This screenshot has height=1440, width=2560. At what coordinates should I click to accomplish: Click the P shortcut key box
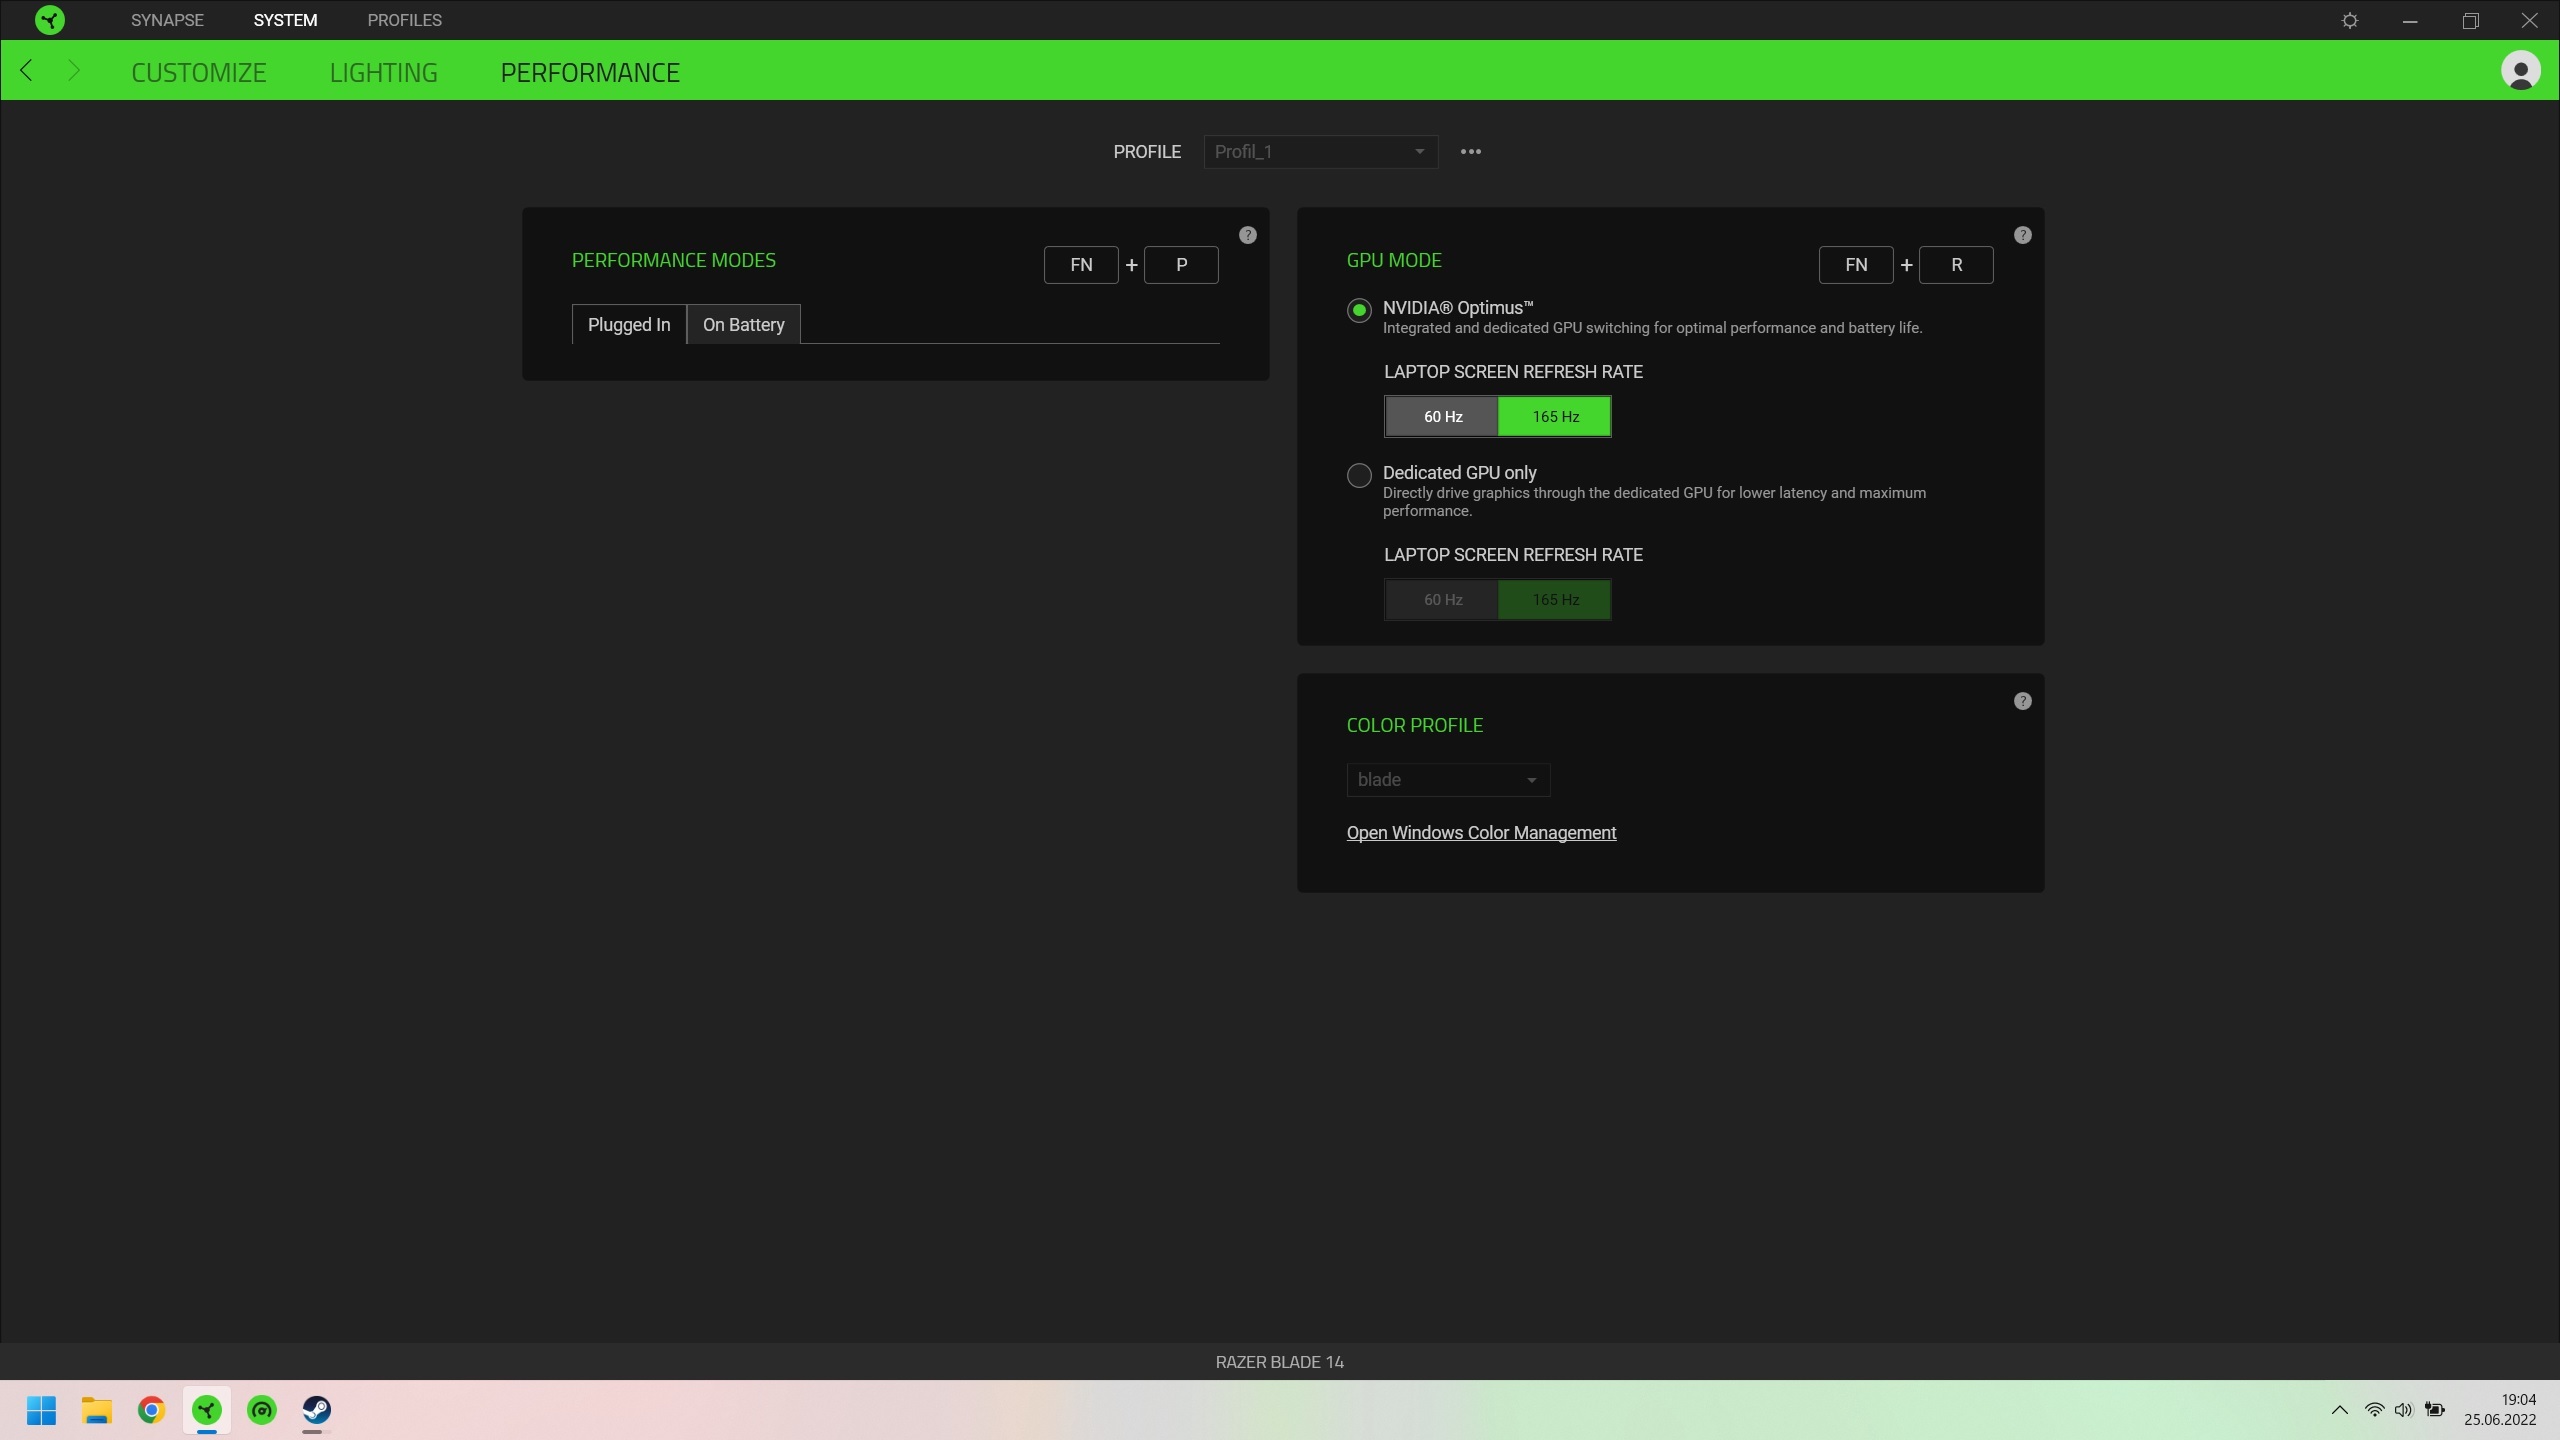pyautogui.click(x=1181, y=265)
